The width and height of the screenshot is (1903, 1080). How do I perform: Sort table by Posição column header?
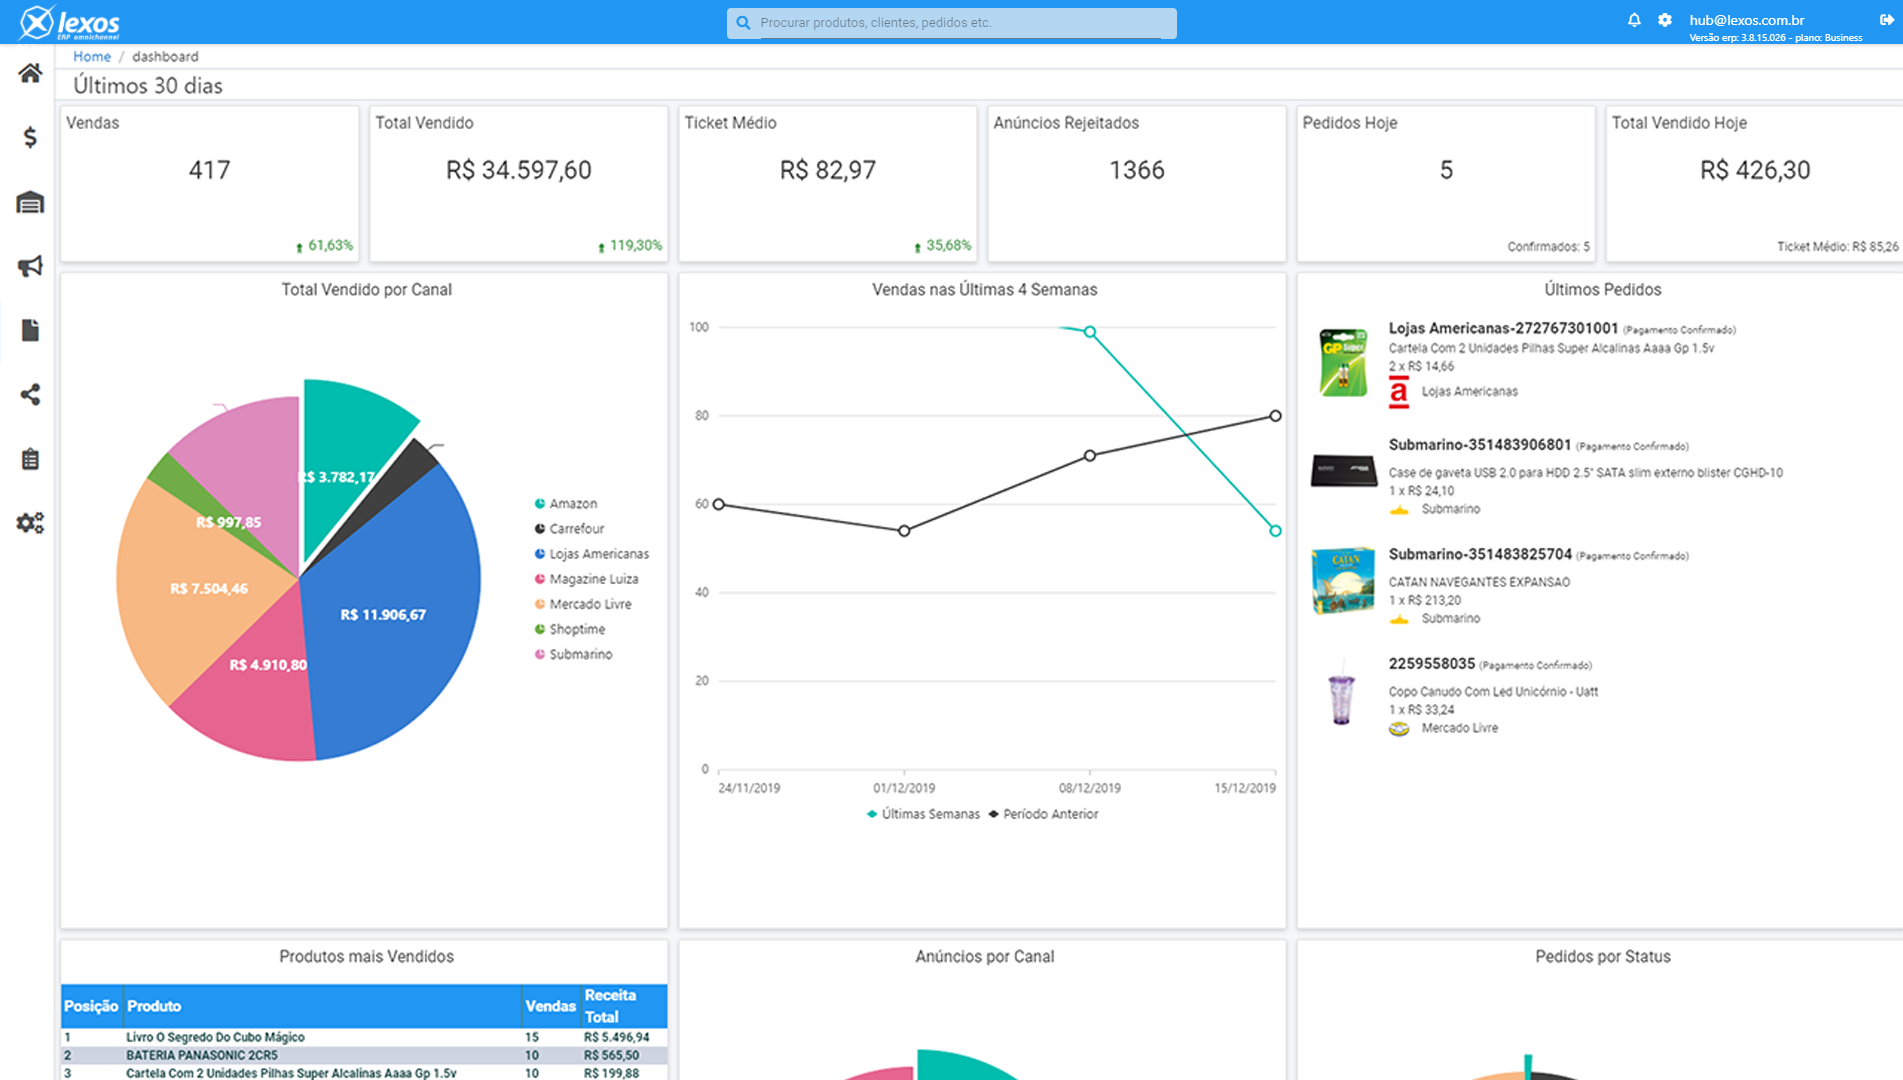(91, 1006)
